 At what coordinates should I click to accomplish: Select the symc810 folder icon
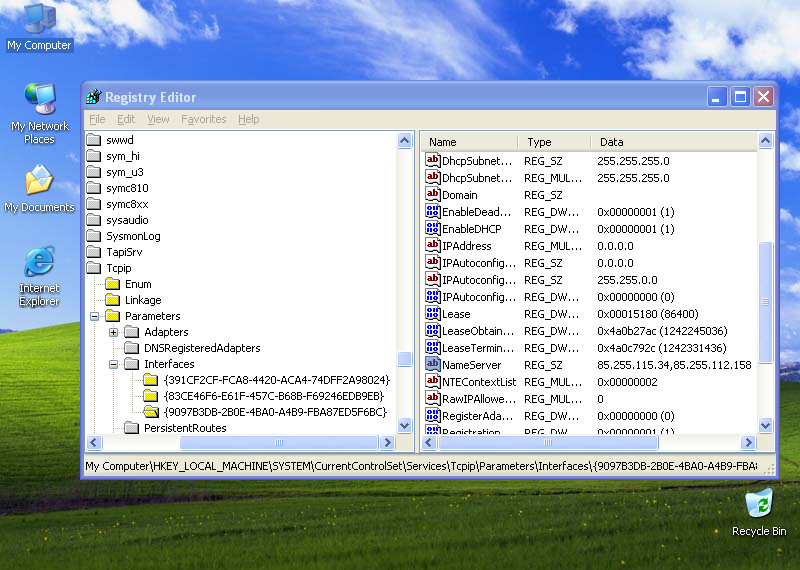pos(94,188)
